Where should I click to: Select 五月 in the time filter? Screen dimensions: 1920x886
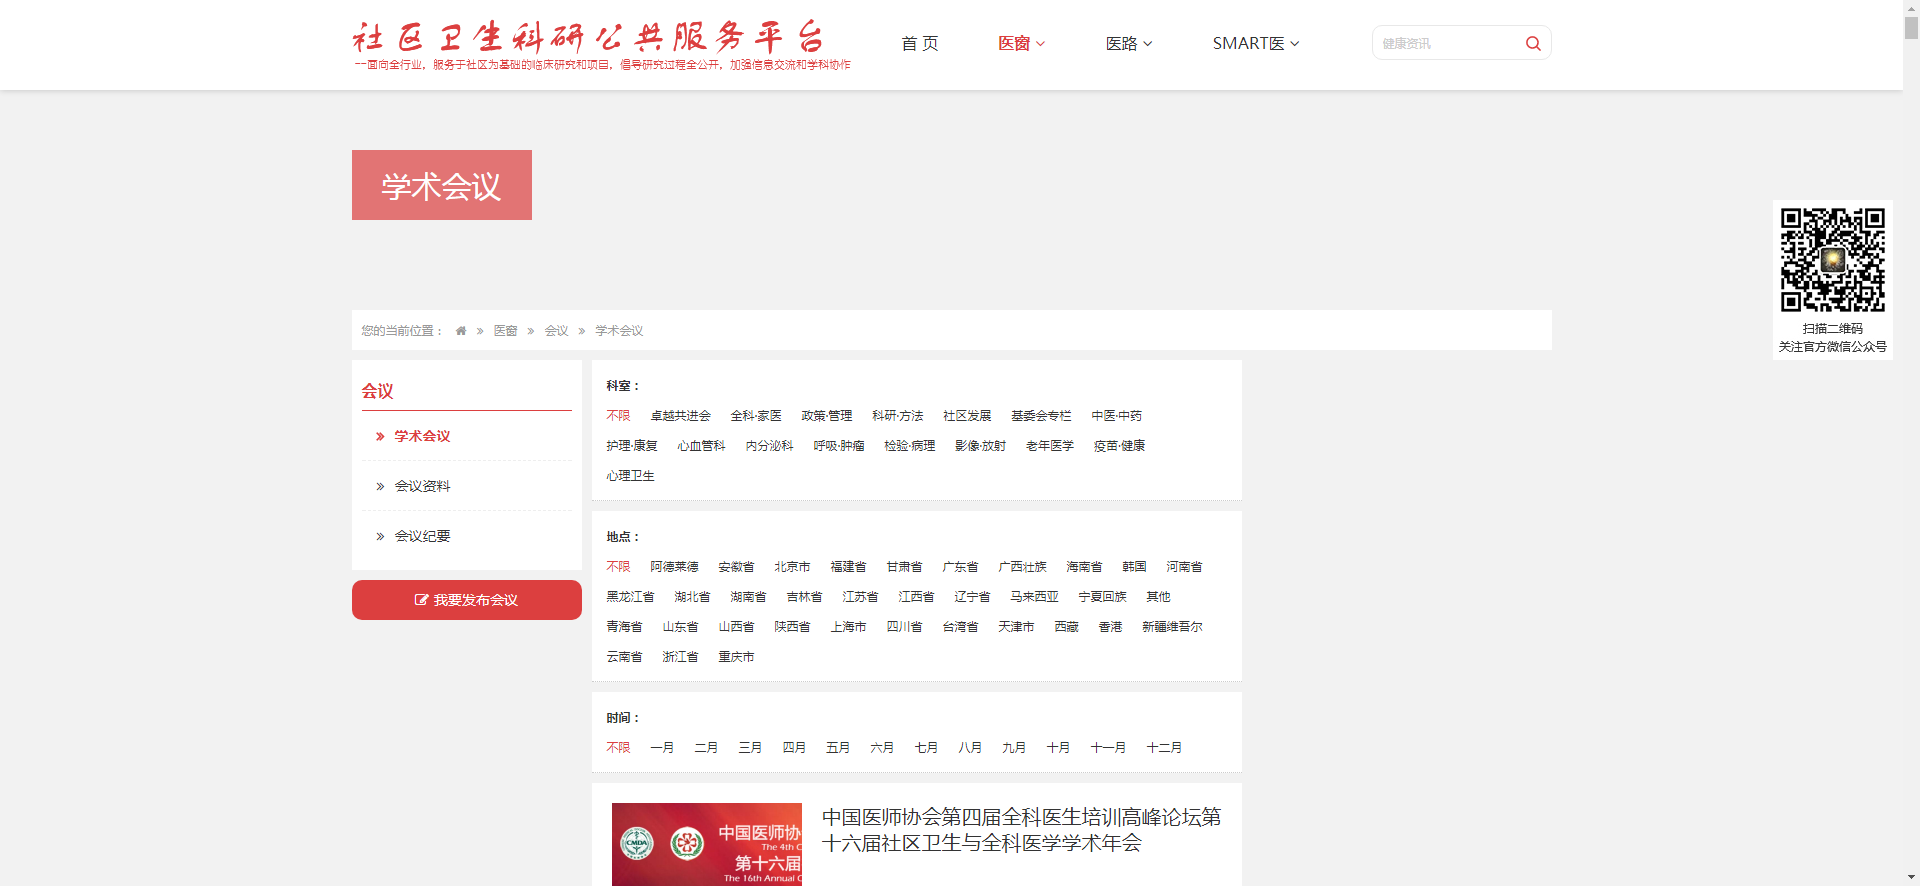pyautogui.click(x=837, y=748)
